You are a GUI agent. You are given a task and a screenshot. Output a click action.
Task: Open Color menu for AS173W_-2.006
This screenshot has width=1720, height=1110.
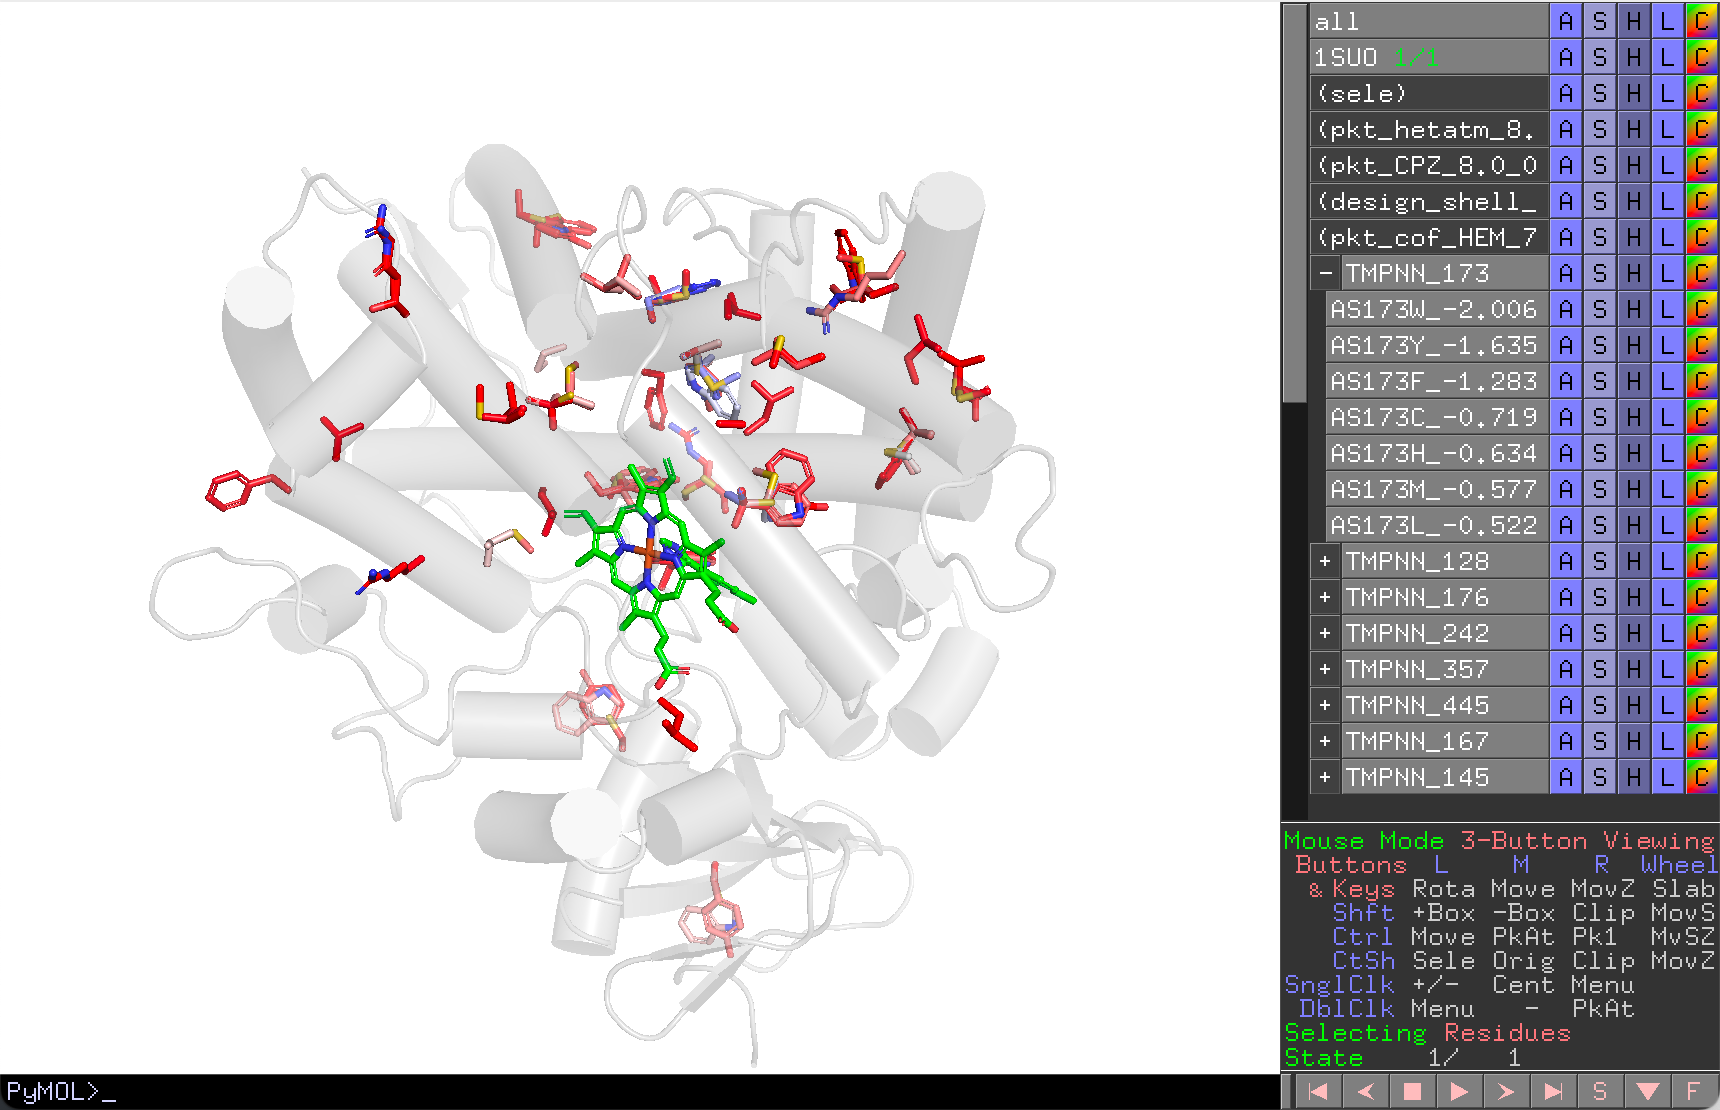coord(1701,309)
